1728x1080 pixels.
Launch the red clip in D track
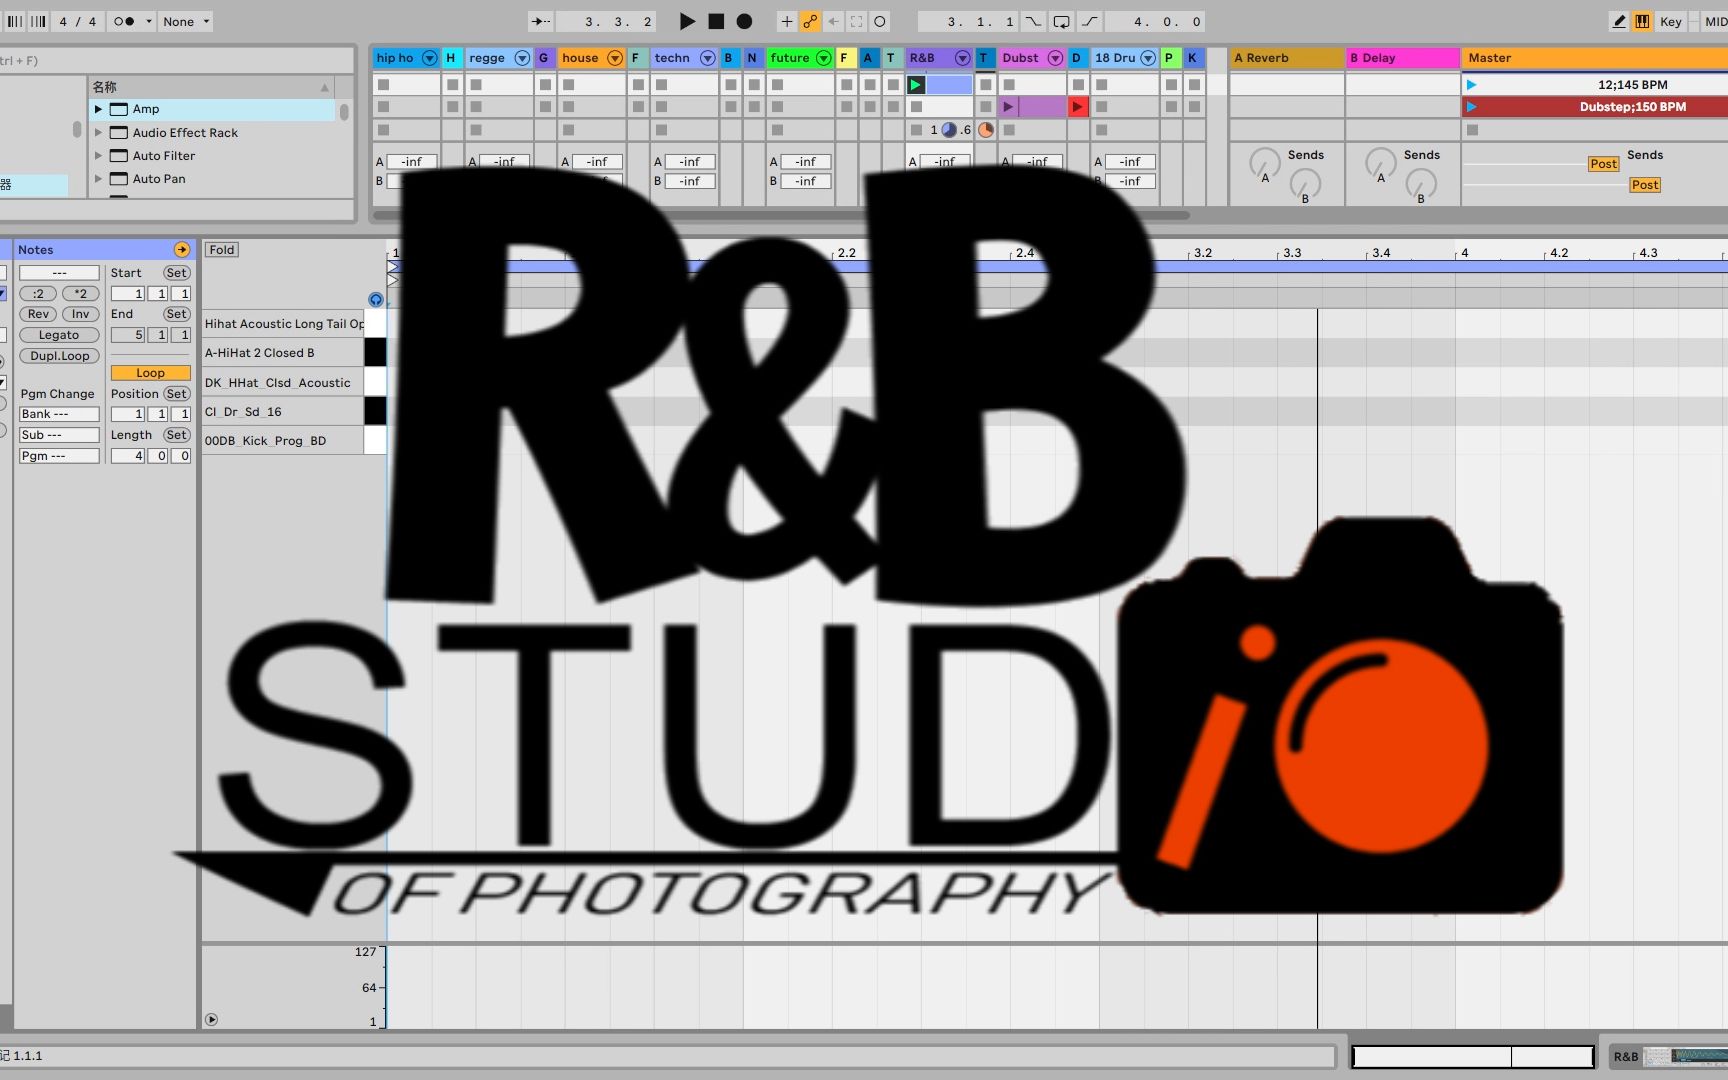1077,107
